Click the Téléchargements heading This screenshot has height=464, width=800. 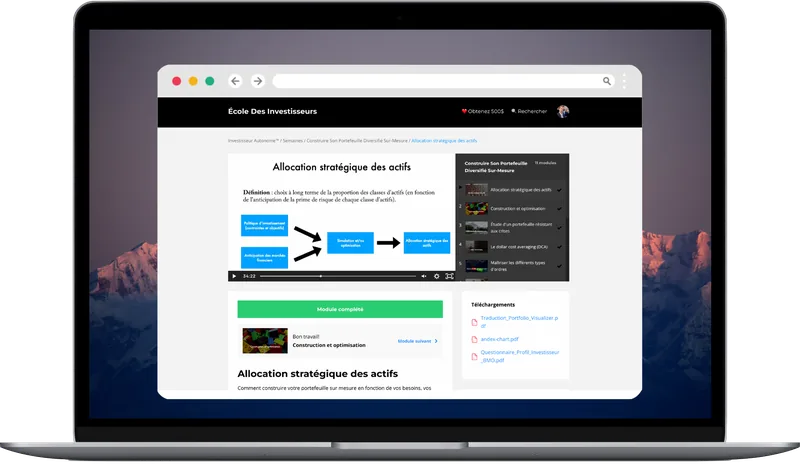point(493,305)
